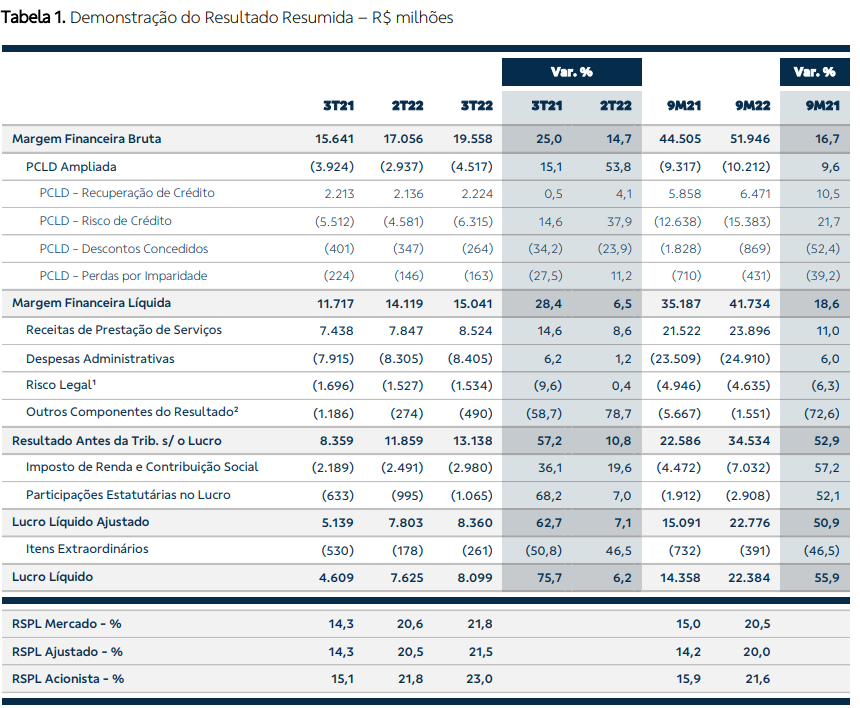The height and width of the screenshot is (708, 860).
Task: Click Receitas de Prestação de Serviços label
Action: 124,330
